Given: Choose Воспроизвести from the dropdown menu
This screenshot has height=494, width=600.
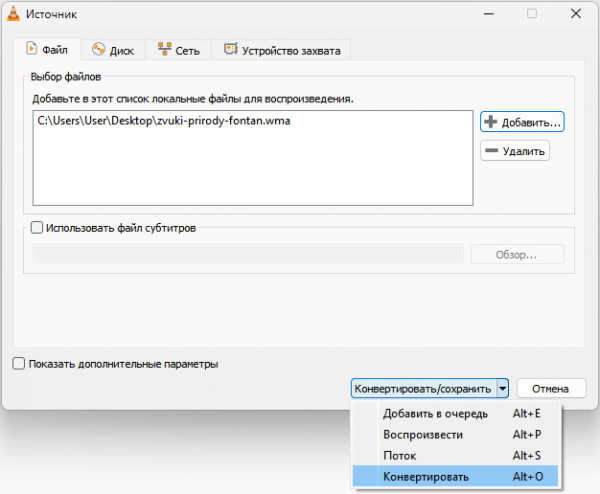Looking at the screenshot, I should click(455, 435).
